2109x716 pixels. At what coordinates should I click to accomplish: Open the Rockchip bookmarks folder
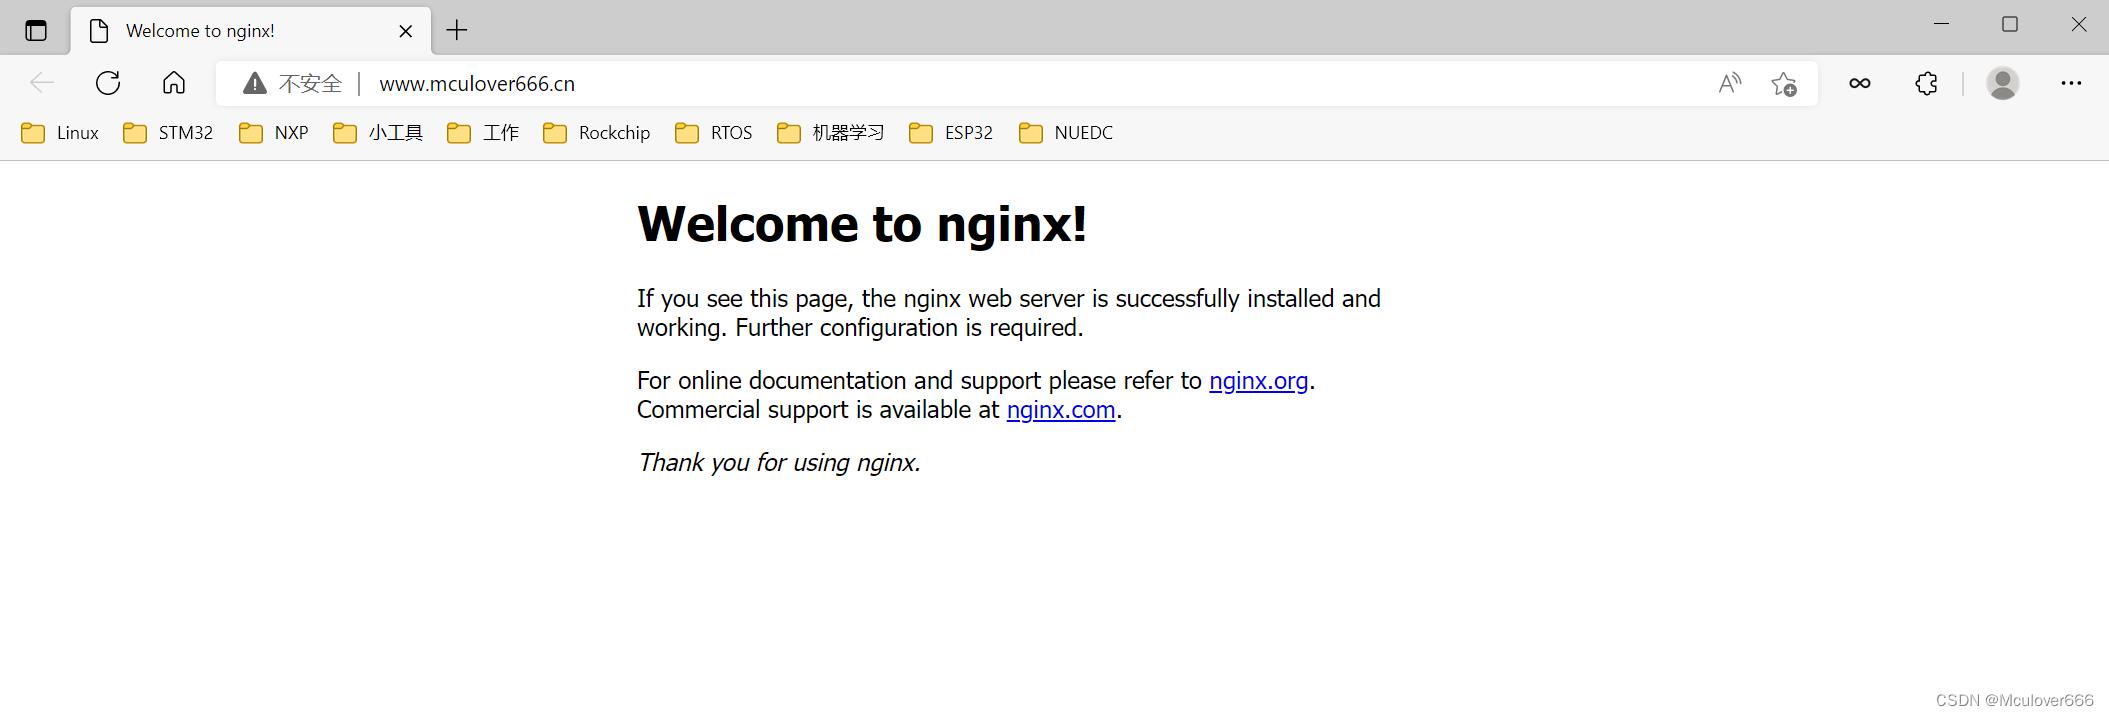click(x=597, y=133)
